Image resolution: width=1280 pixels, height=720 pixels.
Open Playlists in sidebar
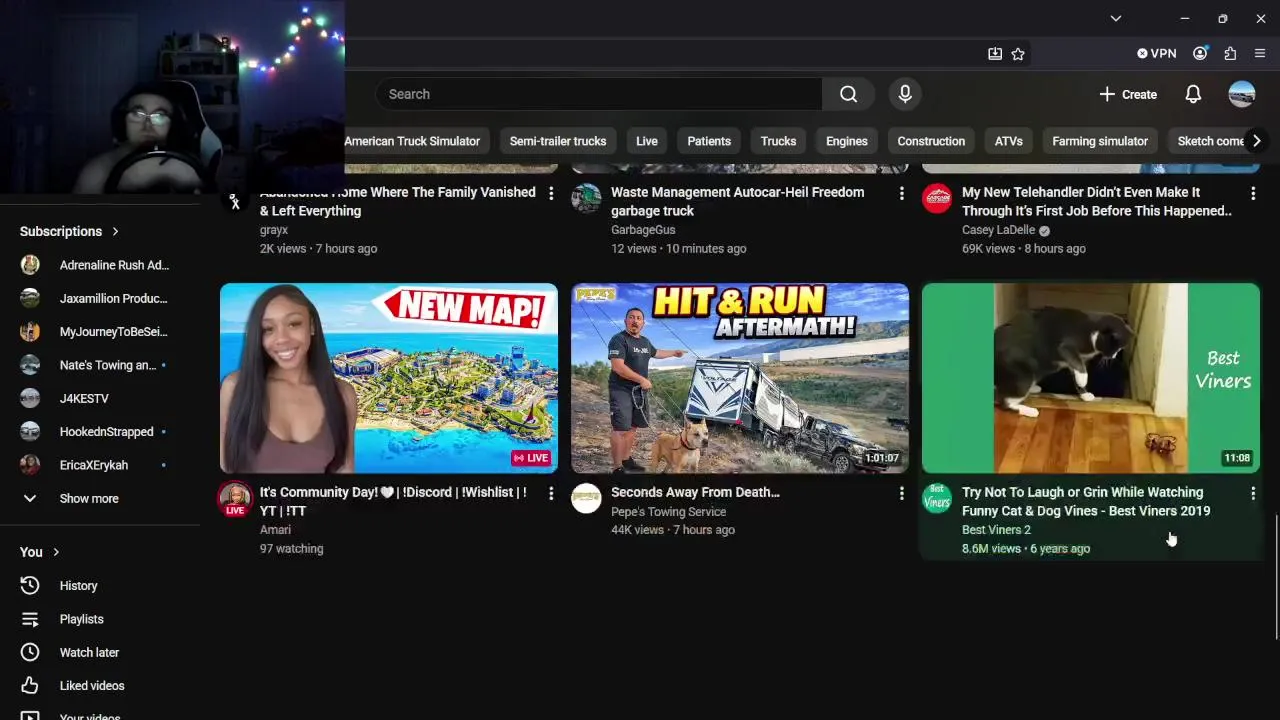coord(100,619)
